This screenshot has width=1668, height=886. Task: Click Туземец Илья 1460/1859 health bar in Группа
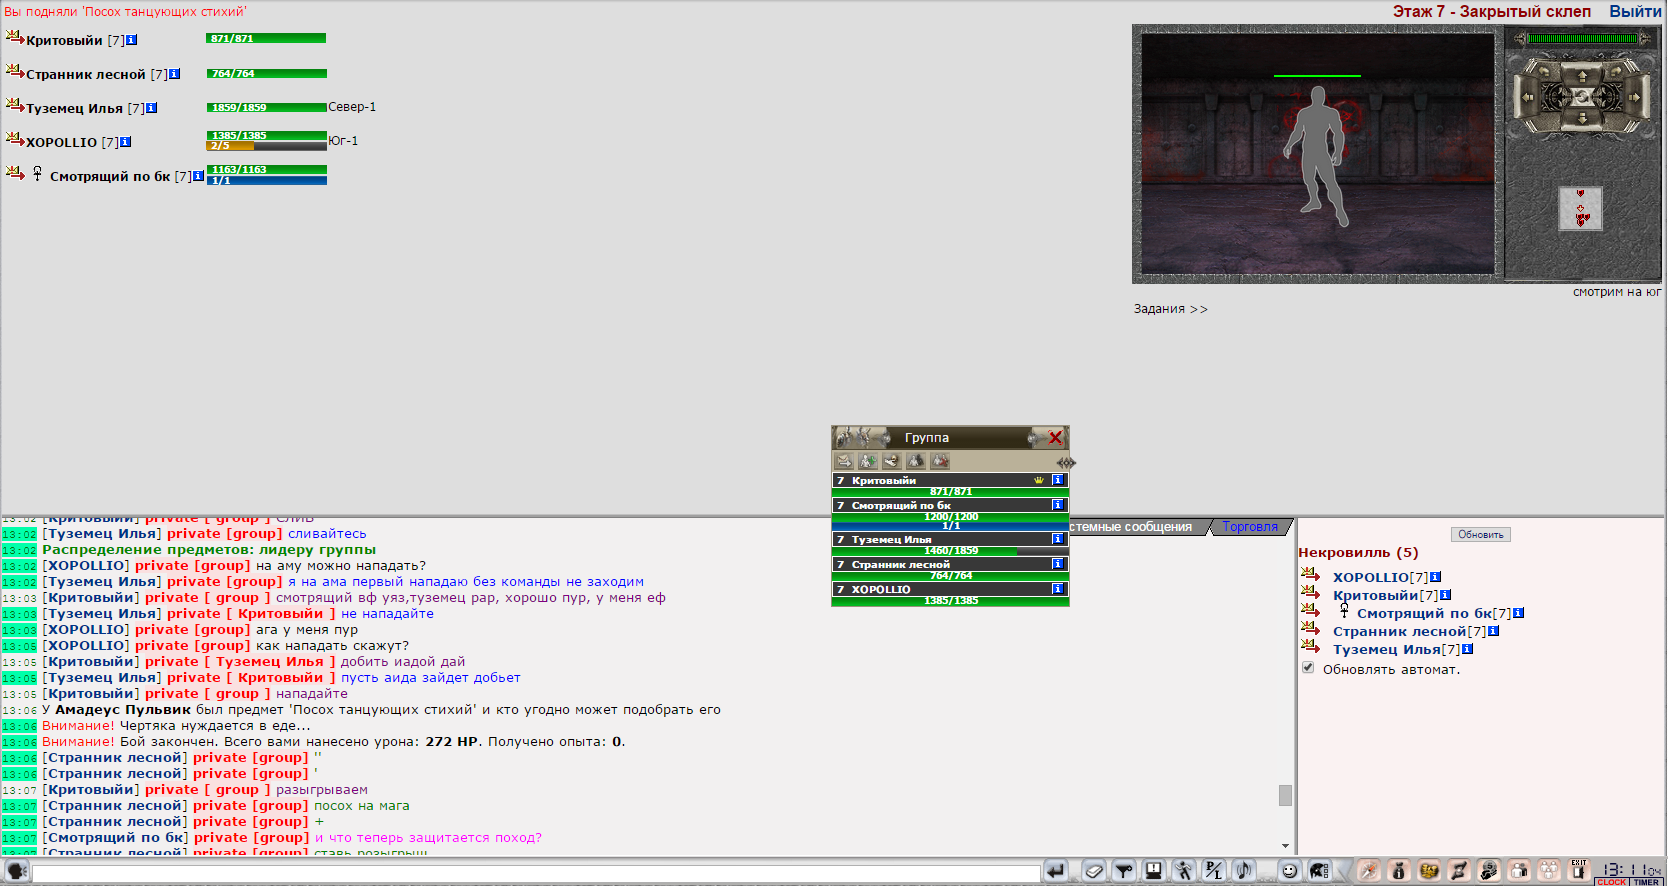(x=950, y=550)
